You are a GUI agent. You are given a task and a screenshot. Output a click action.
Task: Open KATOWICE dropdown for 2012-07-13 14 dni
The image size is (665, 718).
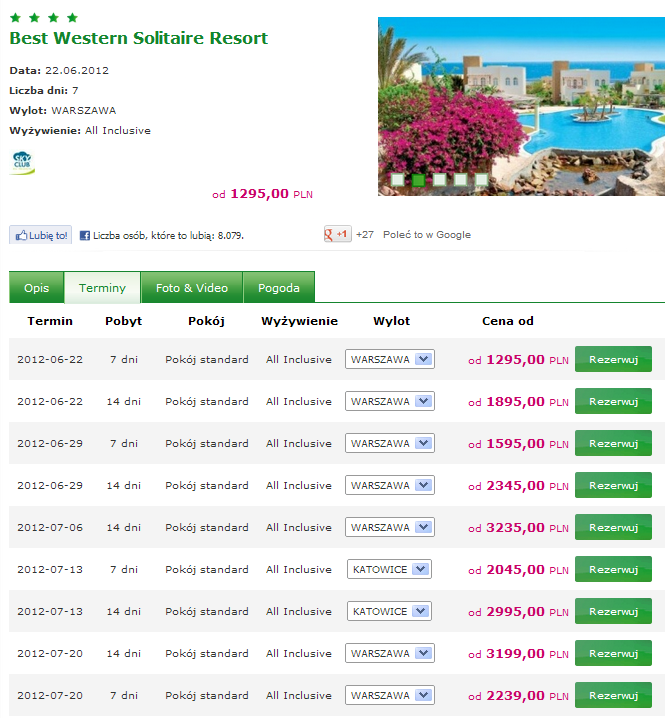(389, 611)
